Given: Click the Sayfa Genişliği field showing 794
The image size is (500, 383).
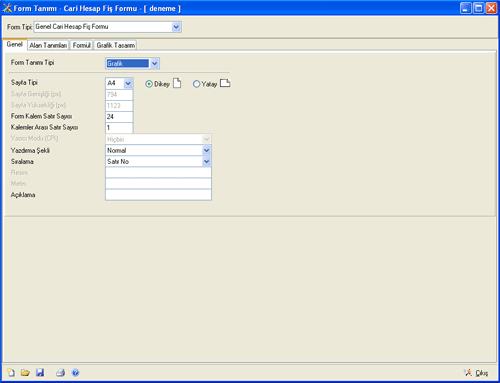Looking at the screenshot, I should pyautogui.click(x=119, y=95).
